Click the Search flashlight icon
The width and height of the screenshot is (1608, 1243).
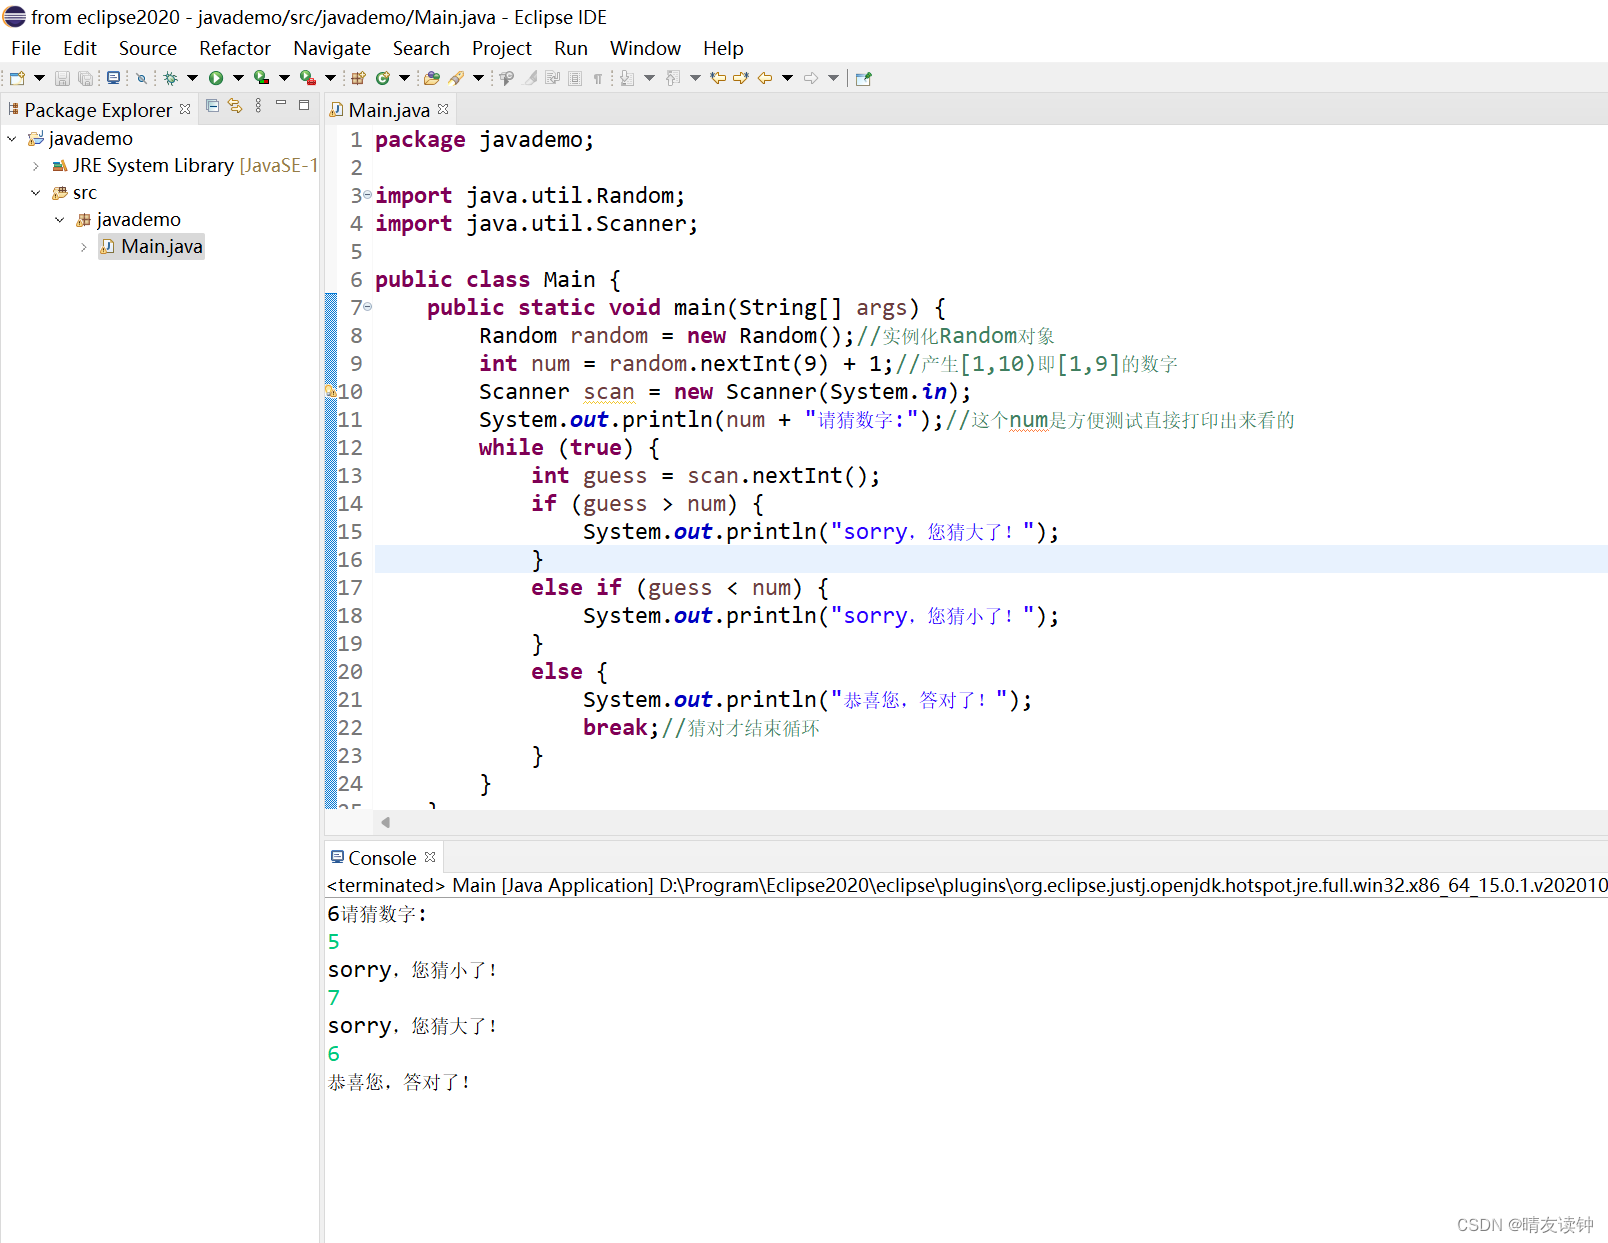[x=456, y=78]
